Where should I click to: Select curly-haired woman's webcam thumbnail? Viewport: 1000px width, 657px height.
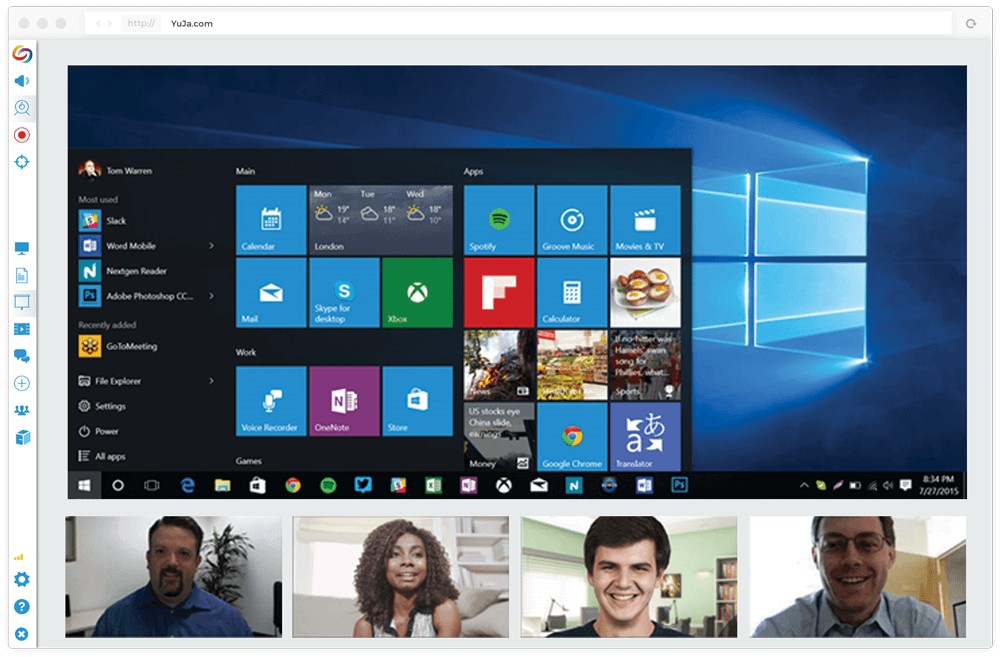click(401, 577)
